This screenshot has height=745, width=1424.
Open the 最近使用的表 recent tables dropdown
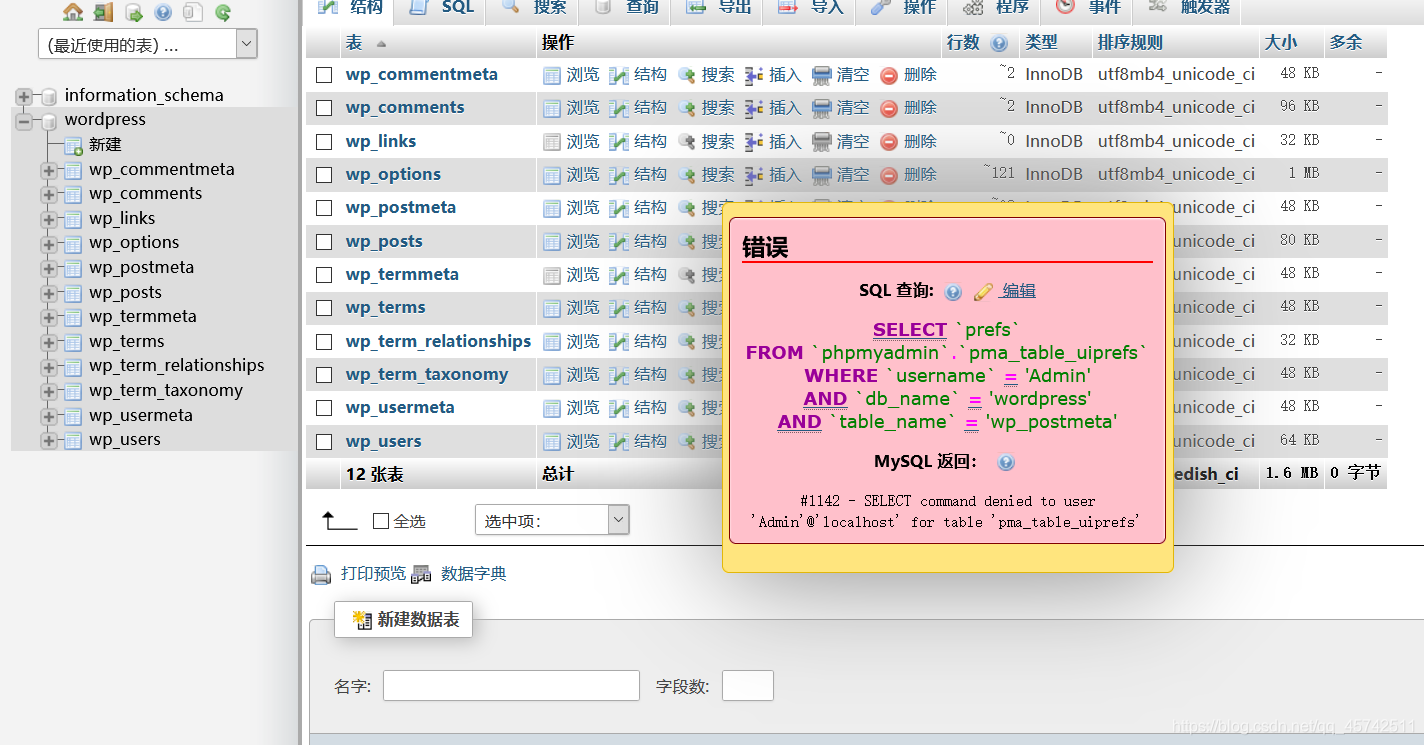coord(148,44)
